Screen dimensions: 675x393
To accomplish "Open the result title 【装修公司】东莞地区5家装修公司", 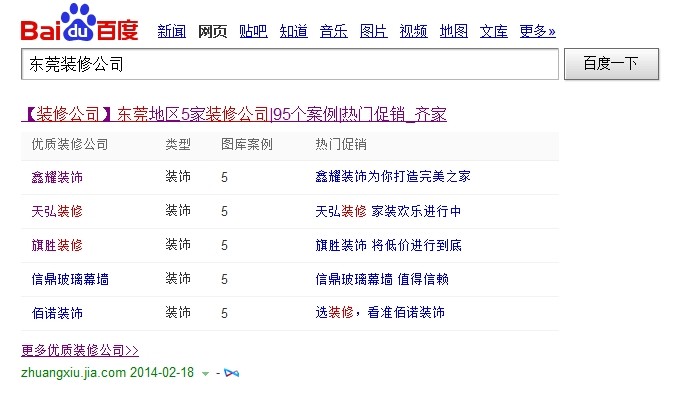I will 234,114.
